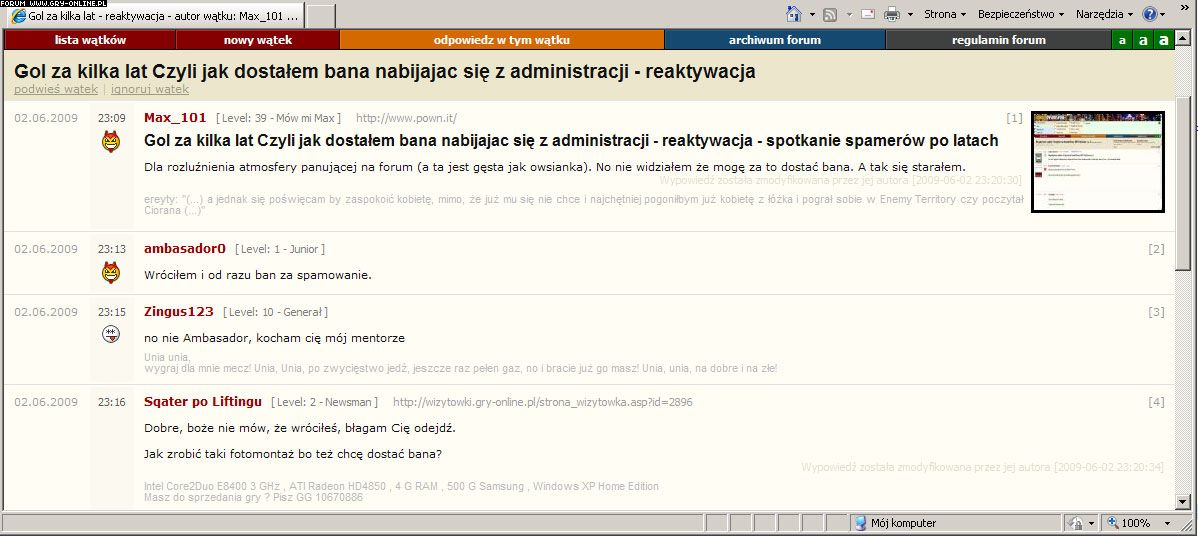1198x536 pixels.
Task: Click the read mail envelope icon
Action: pos(866,14)
